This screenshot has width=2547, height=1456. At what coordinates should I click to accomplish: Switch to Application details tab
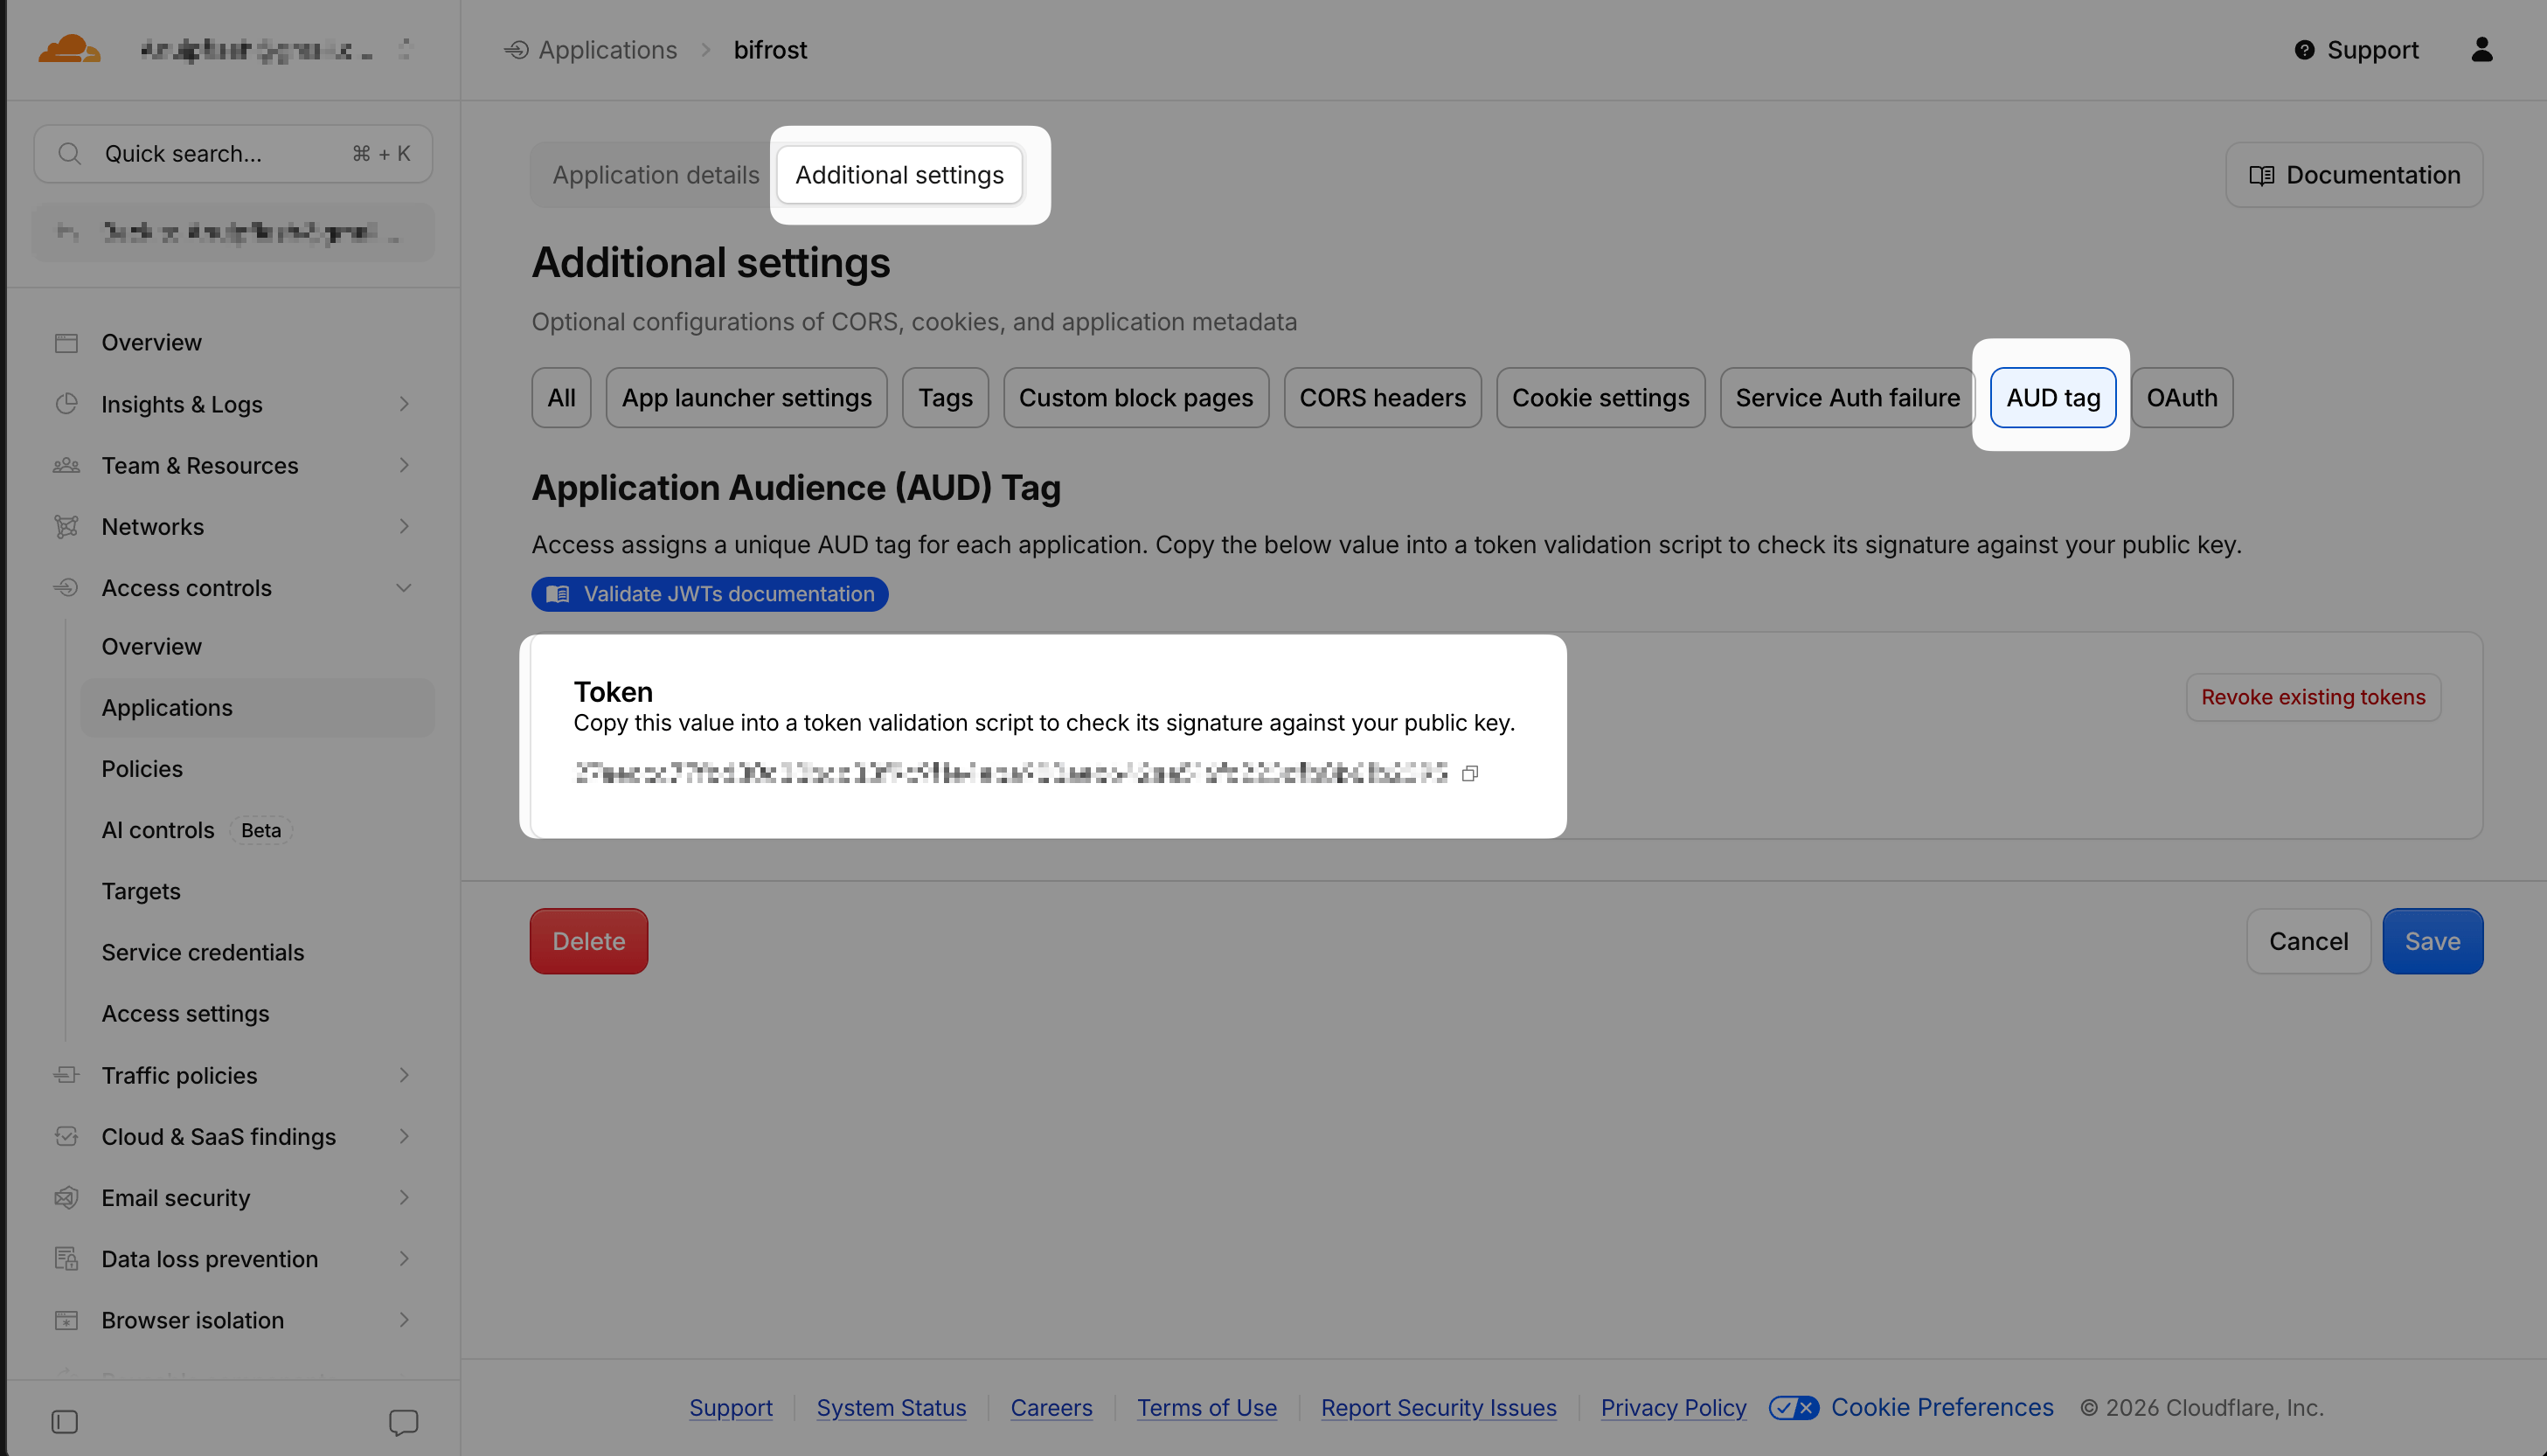(656, 175)
